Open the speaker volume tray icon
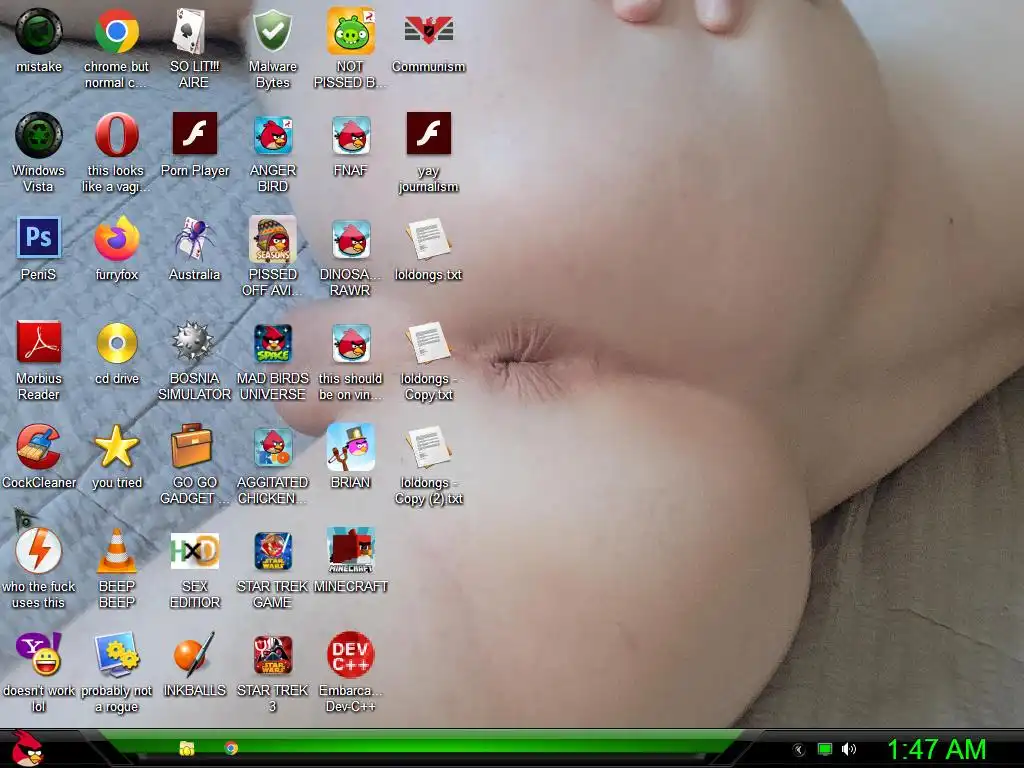This screenshot has width=1024, height=768. click(848, 750)
